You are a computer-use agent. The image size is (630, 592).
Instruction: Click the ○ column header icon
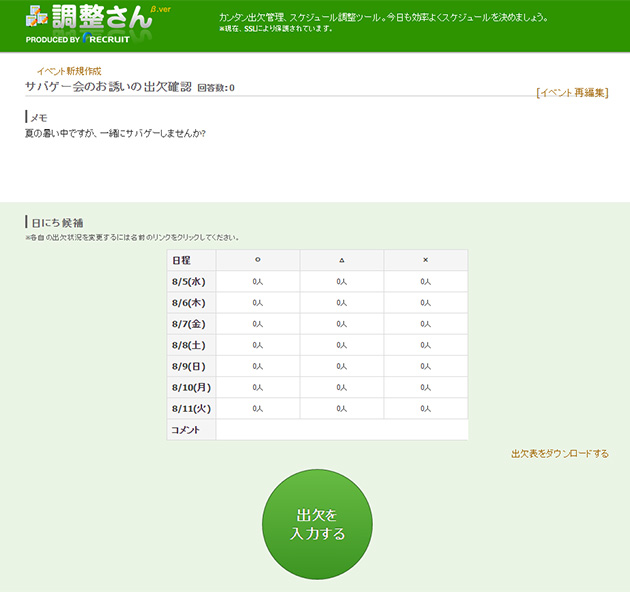pos(257,260)
